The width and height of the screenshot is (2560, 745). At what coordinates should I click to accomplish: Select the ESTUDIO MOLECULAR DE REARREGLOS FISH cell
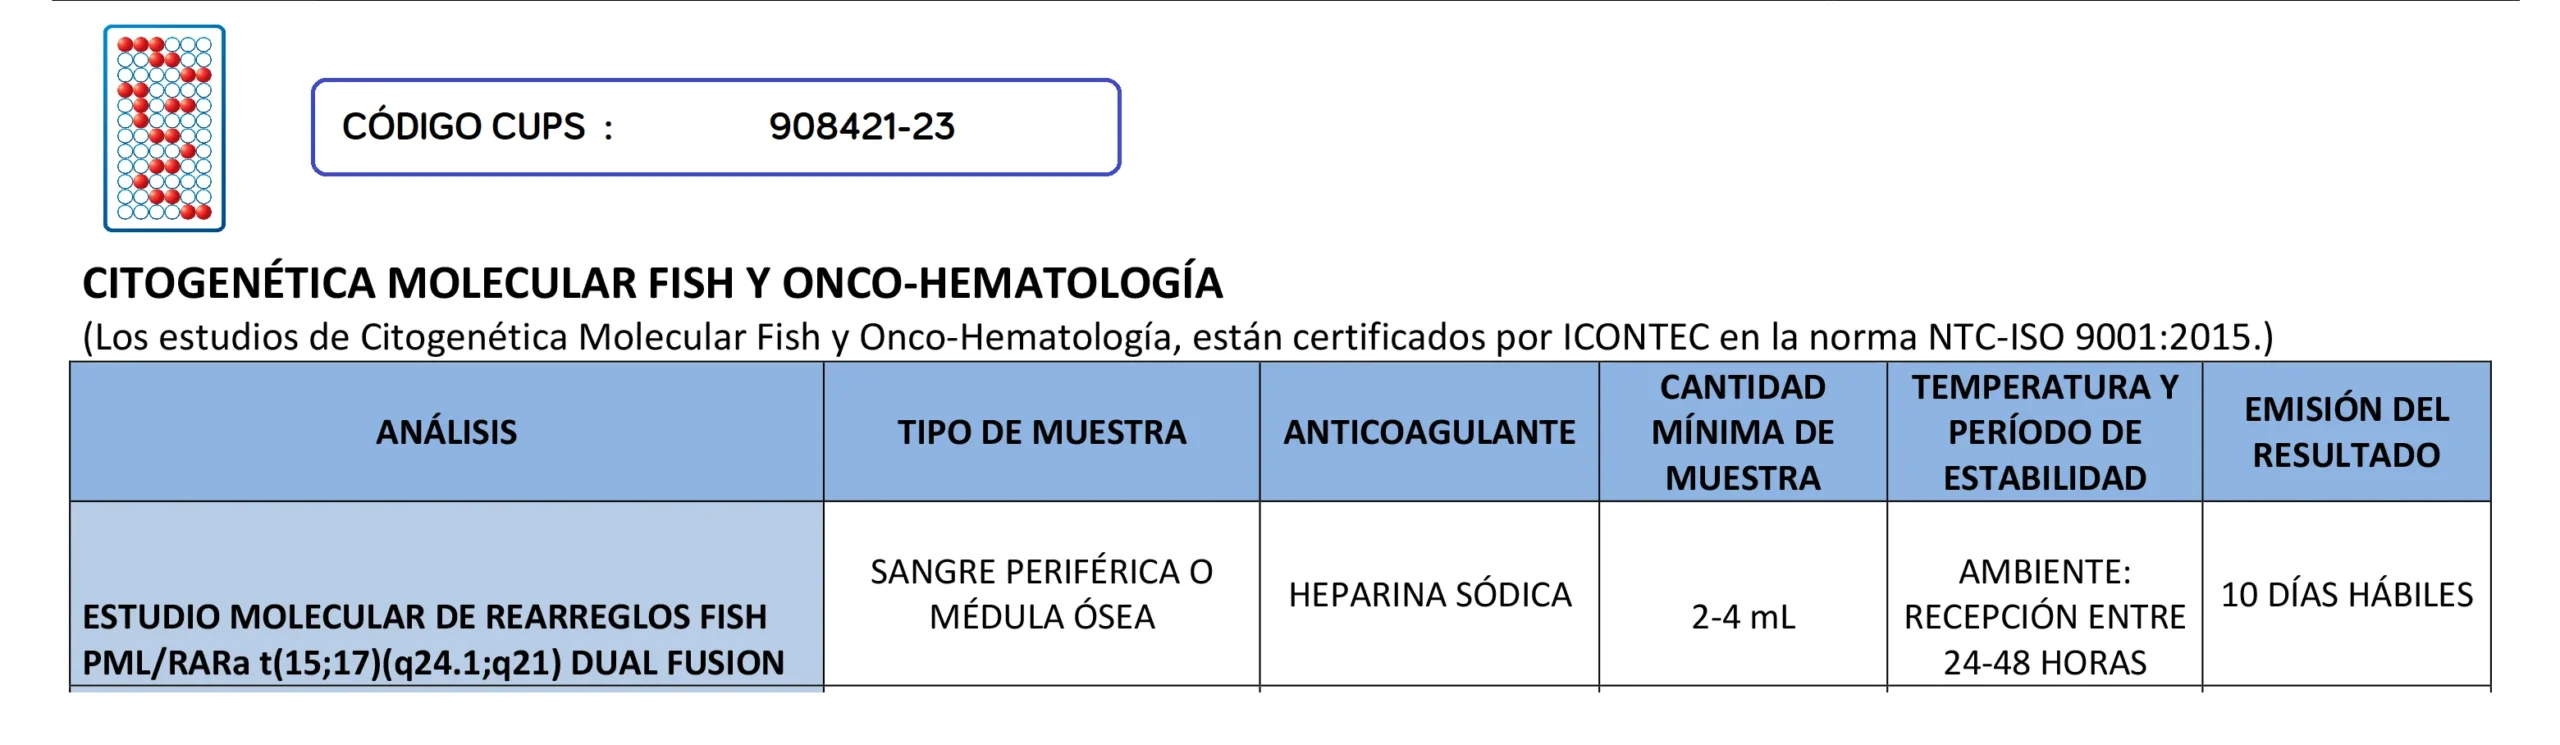tap(424, 617)
